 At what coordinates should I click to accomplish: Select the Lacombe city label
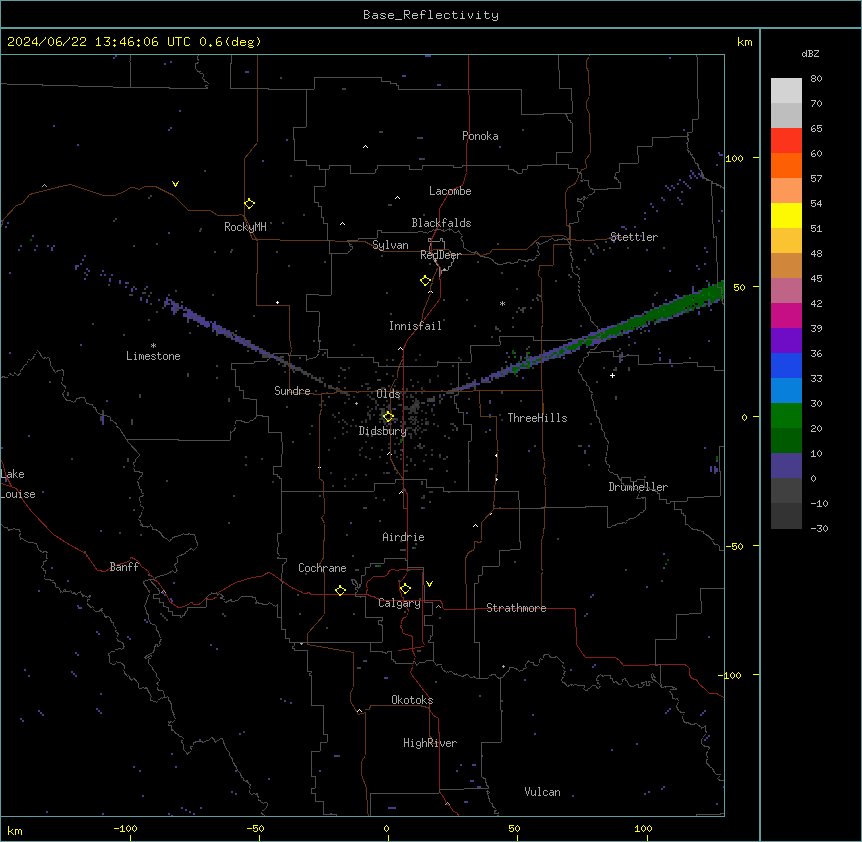(450, 191)
